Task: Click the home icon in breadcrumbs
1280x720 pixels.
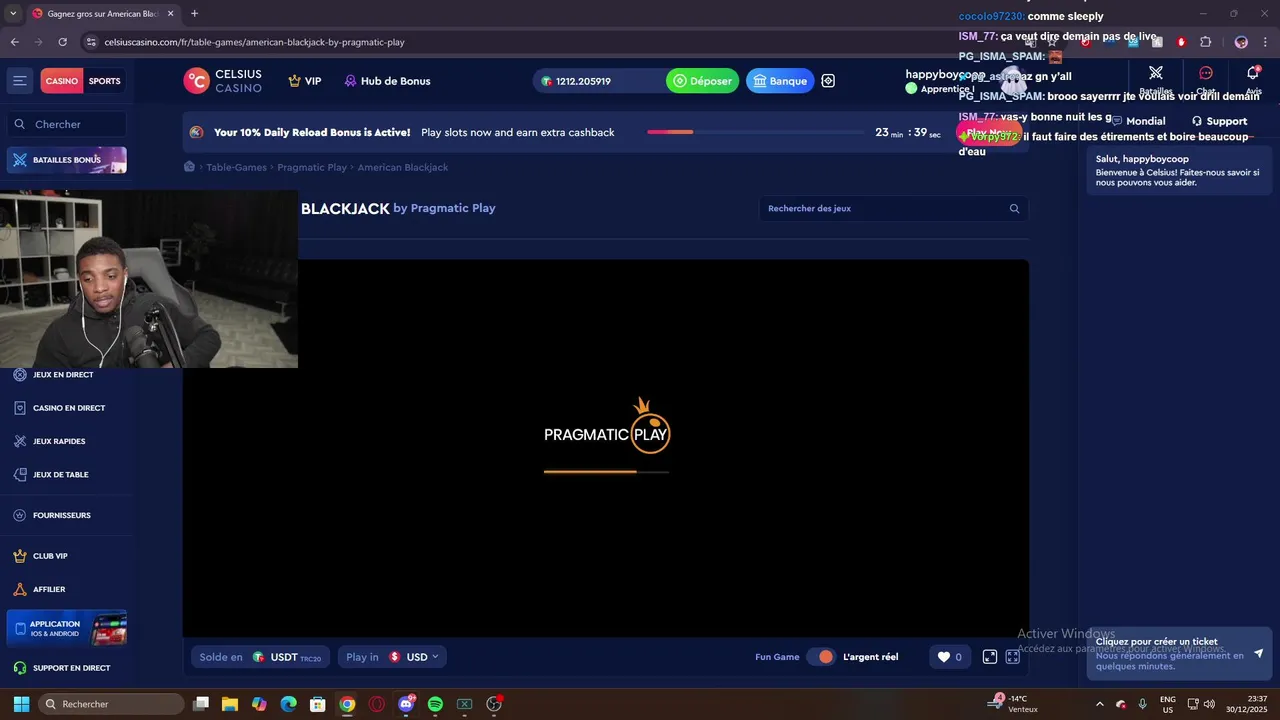Action: tap(189, 167)
